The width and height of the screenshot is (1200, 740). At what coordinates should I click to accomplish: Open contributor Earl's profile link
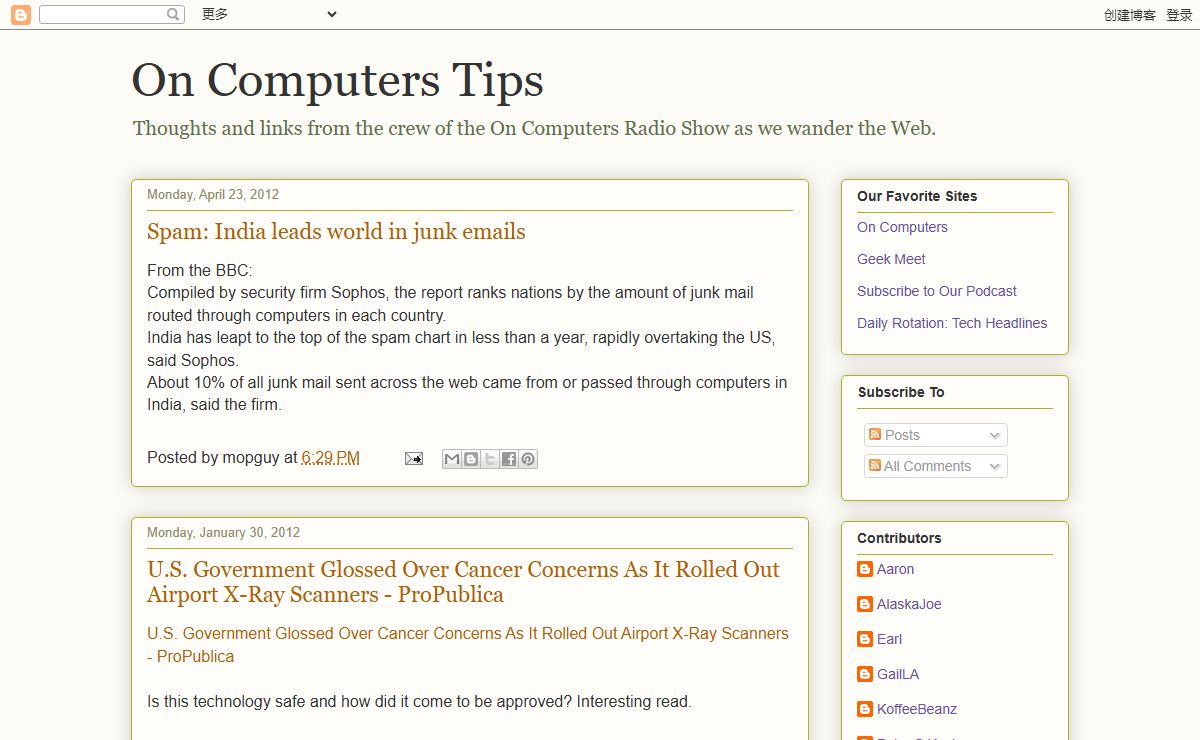889,639
